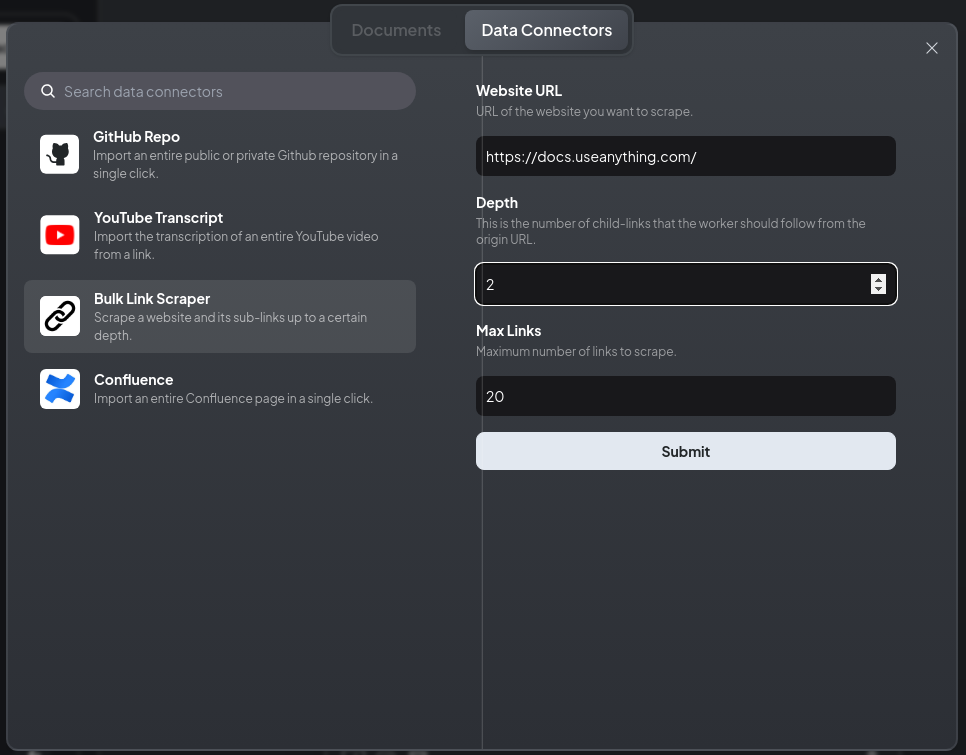The image size is (966, 755).
Task: Open the GitHub Repo connector
Action: [x=220, y=155]
